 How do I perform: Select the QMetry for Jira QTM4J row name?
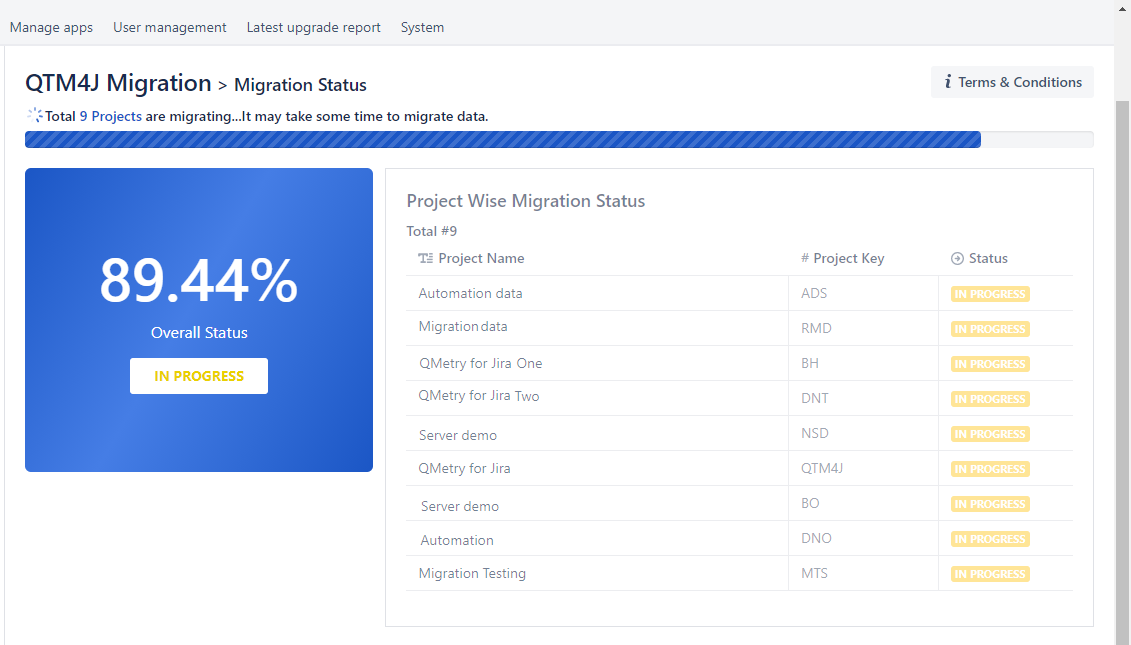pyautogui.click(x=465, y=469)
